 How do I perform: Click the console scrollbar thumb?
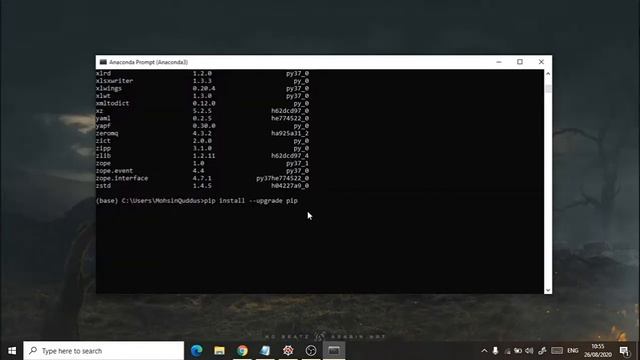(548, 88)
